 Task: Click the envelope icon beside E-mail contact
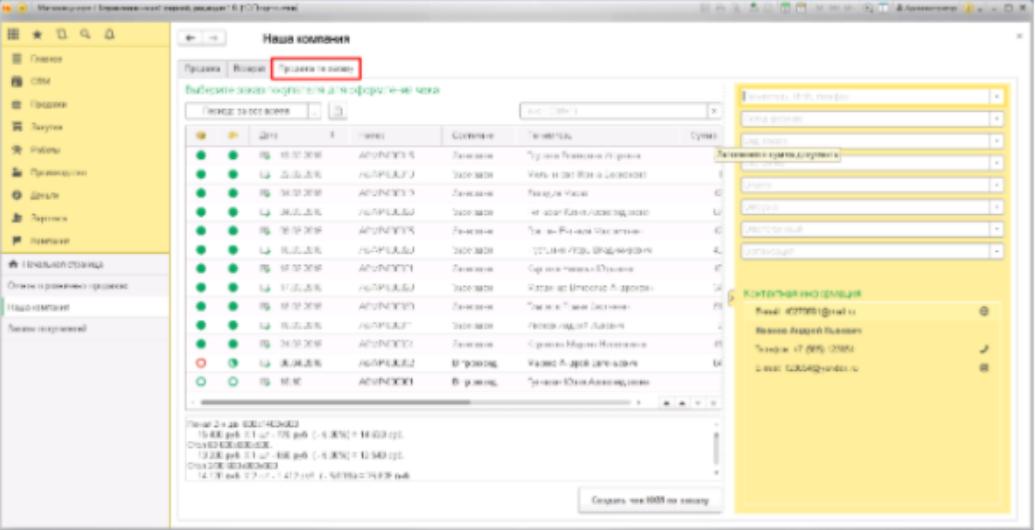984,368
